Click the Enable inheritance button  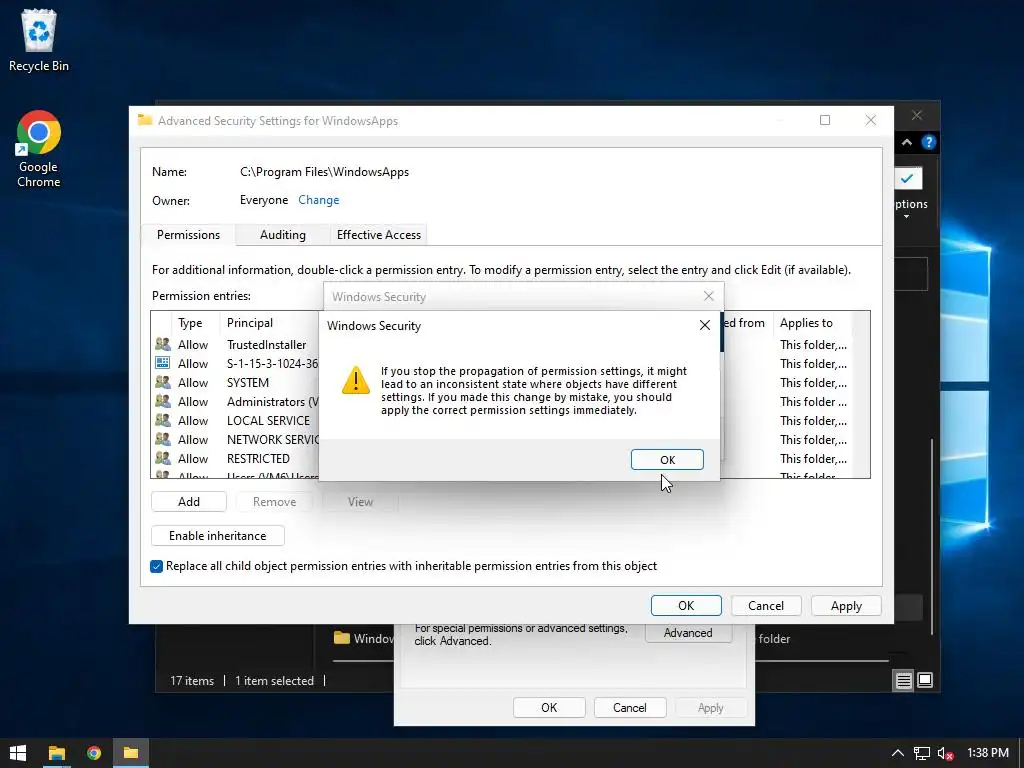coord(217,536)
